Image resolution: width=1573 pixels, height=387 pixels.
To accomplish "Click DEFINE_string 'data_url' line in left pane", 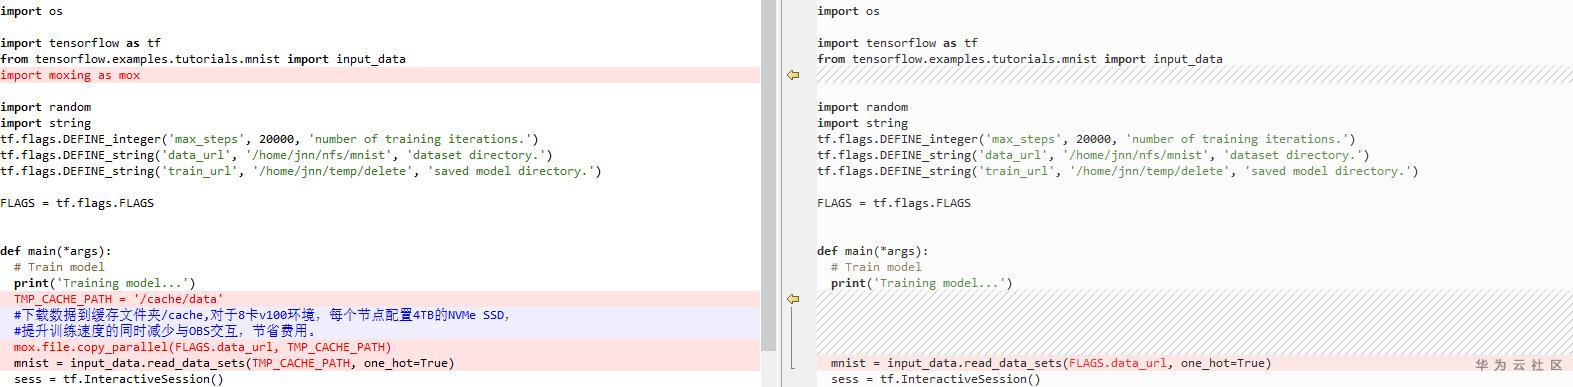I will [x=276, y=155].
